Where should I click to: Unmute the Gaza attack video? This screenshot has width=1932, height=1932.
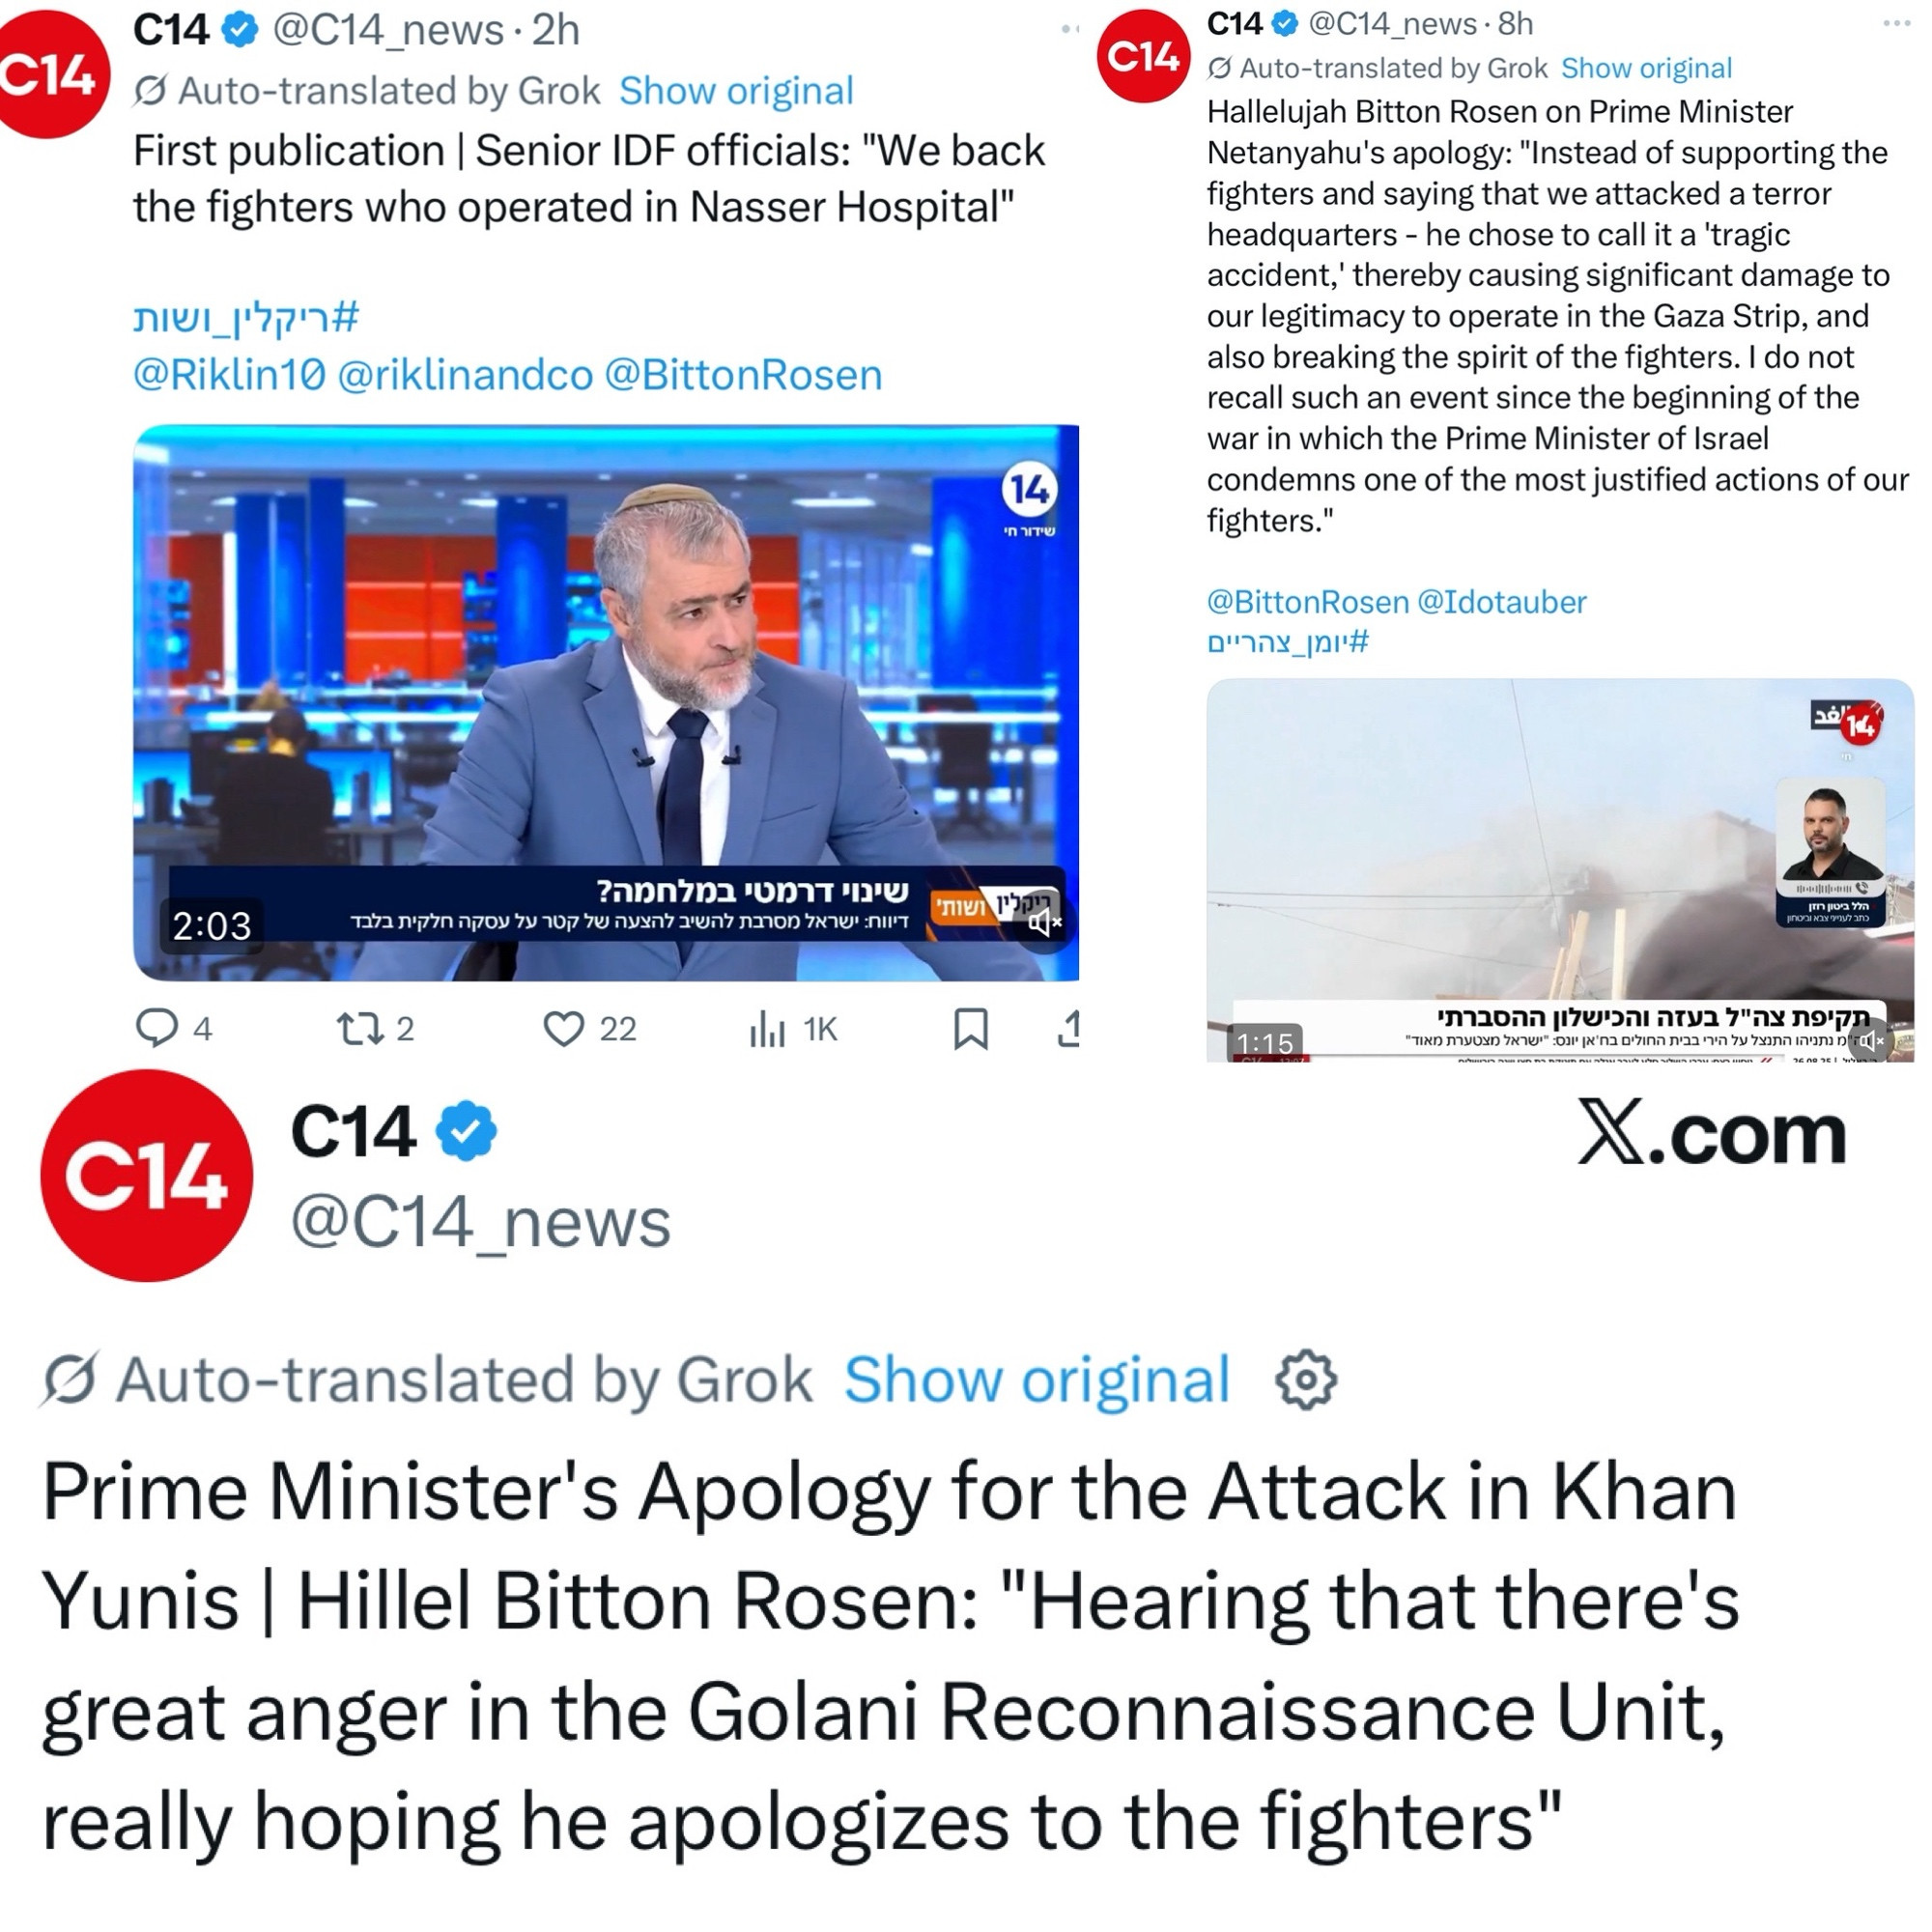pyautogui.click(x=1870, y=1040)
